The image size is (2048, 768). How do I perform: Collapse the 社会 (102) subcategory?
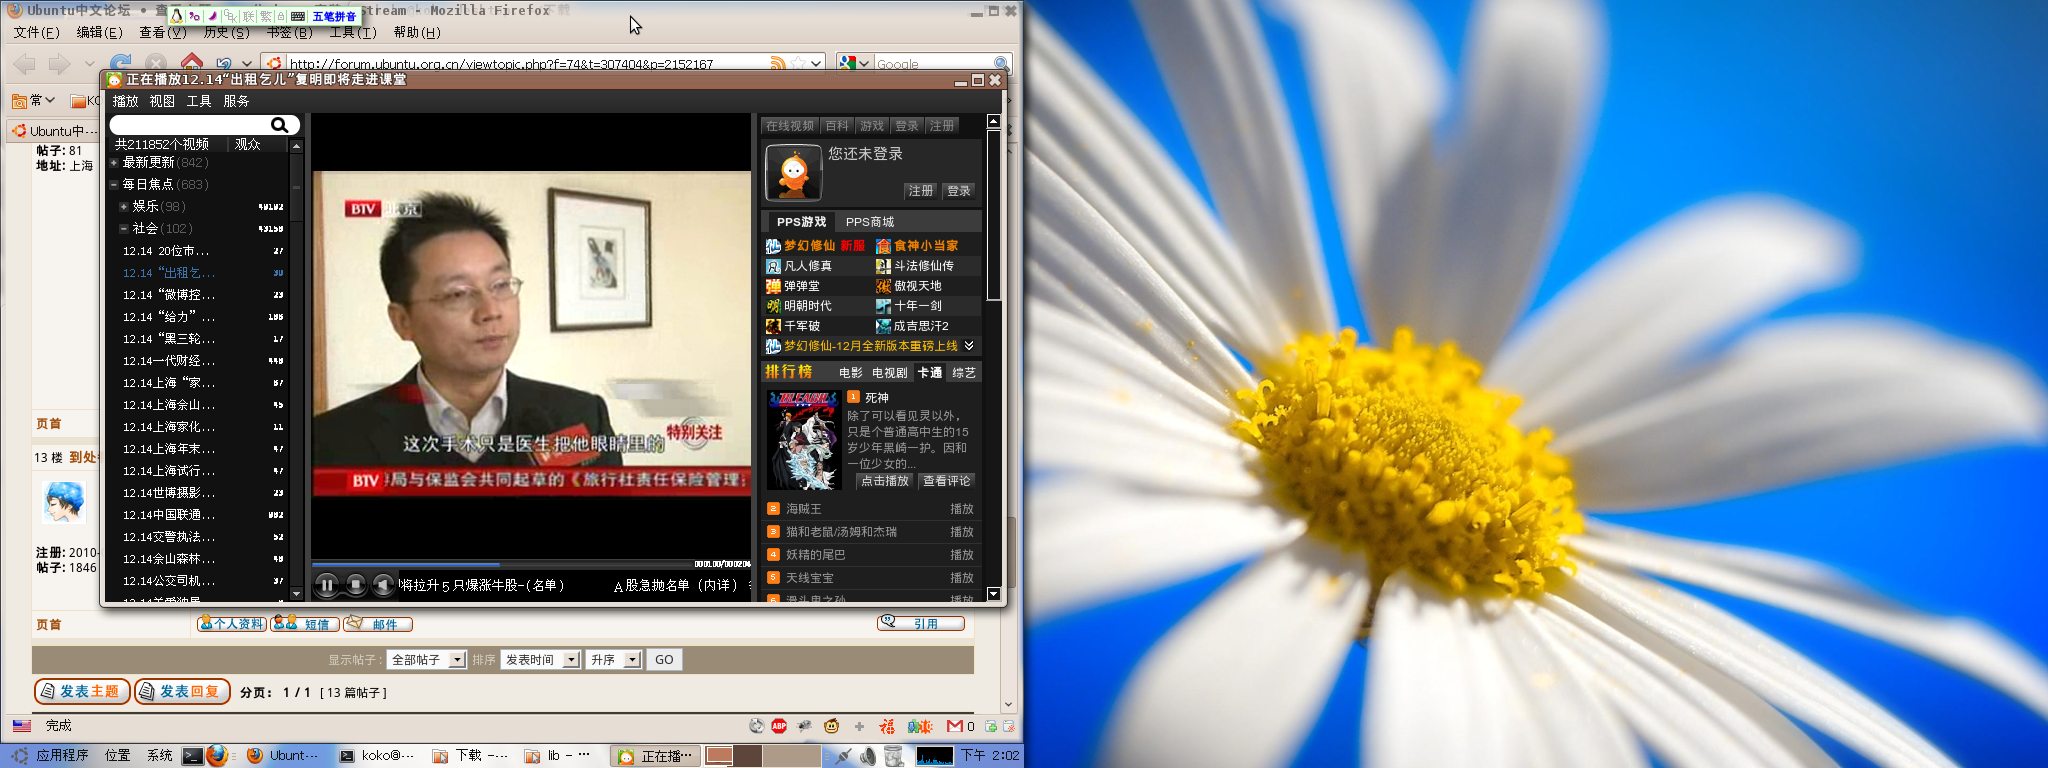pos(123,229)
